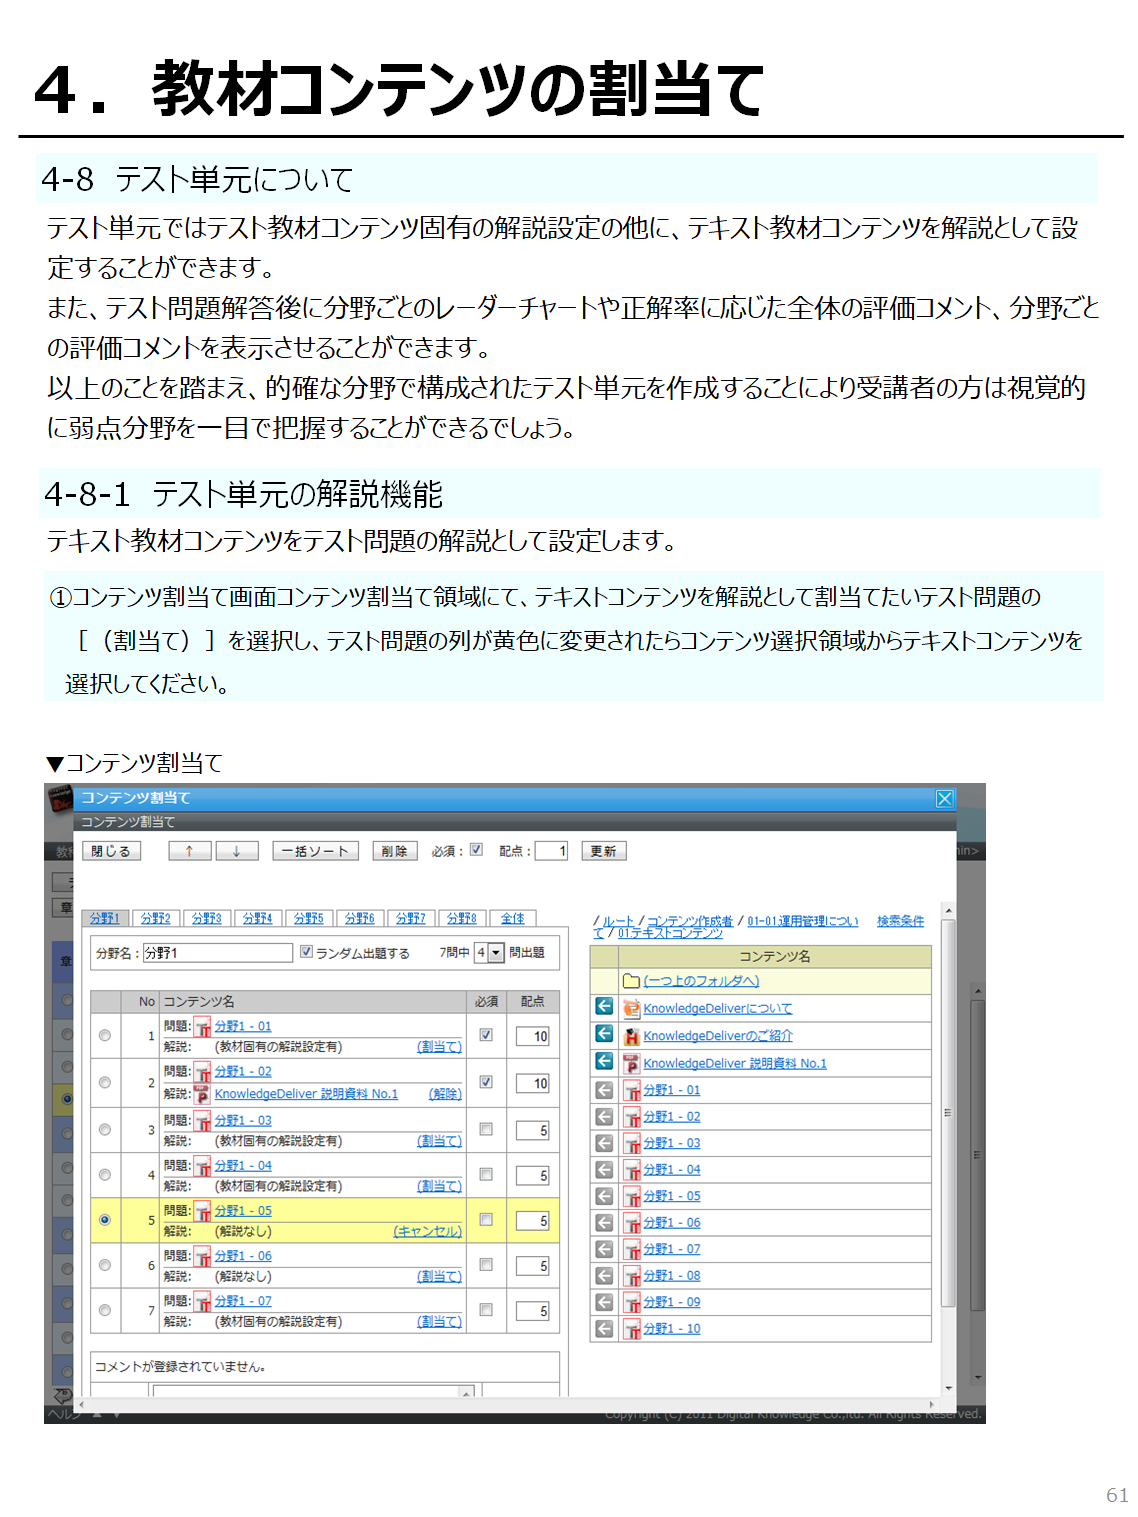The image size is (1138, 1517).
Task: Click the 検索条件 link
Action: click(900, 921)
